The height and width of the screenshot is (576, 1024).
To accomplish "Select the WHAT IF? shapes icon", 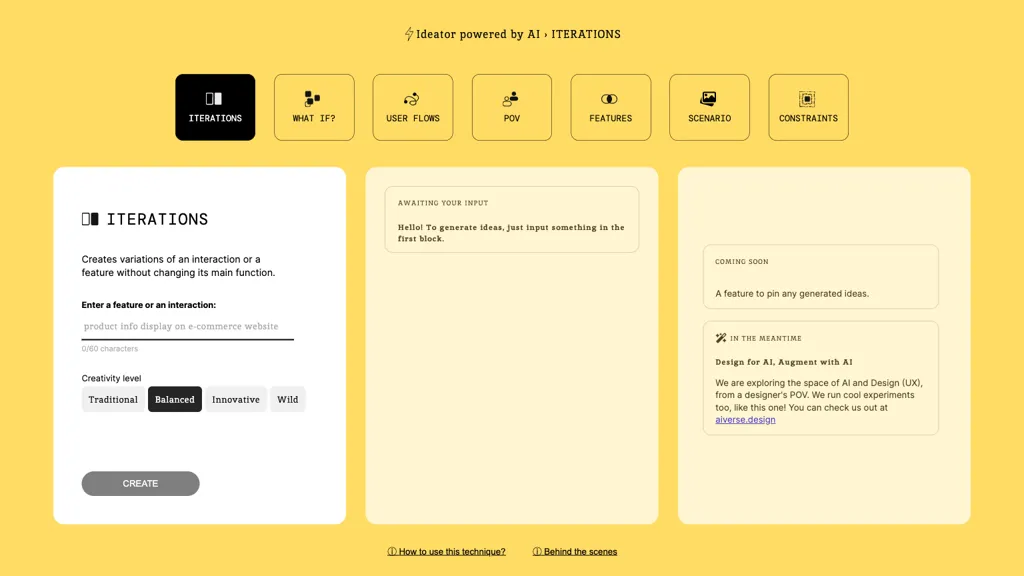I will (x=314, y=97).
